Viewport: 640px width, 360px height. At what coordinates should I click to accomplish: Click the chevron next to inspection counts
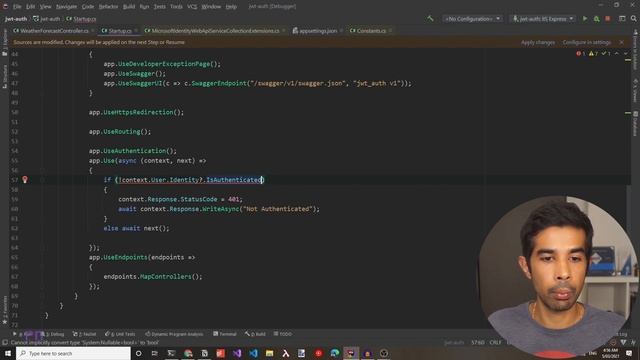(x=616, y=53)
